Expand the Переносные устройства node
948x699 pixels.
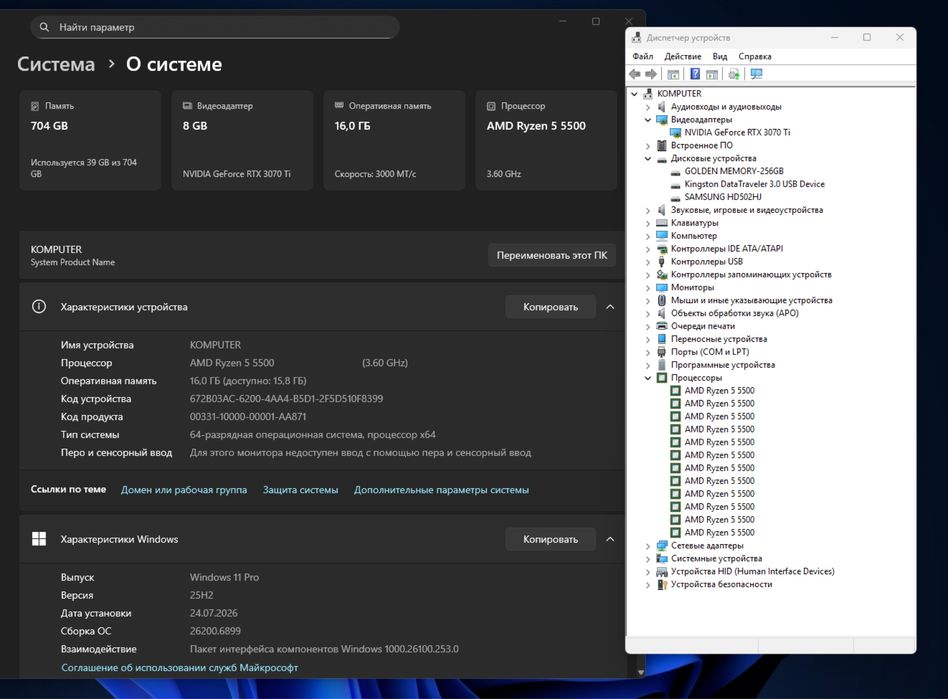pos(648,339)
